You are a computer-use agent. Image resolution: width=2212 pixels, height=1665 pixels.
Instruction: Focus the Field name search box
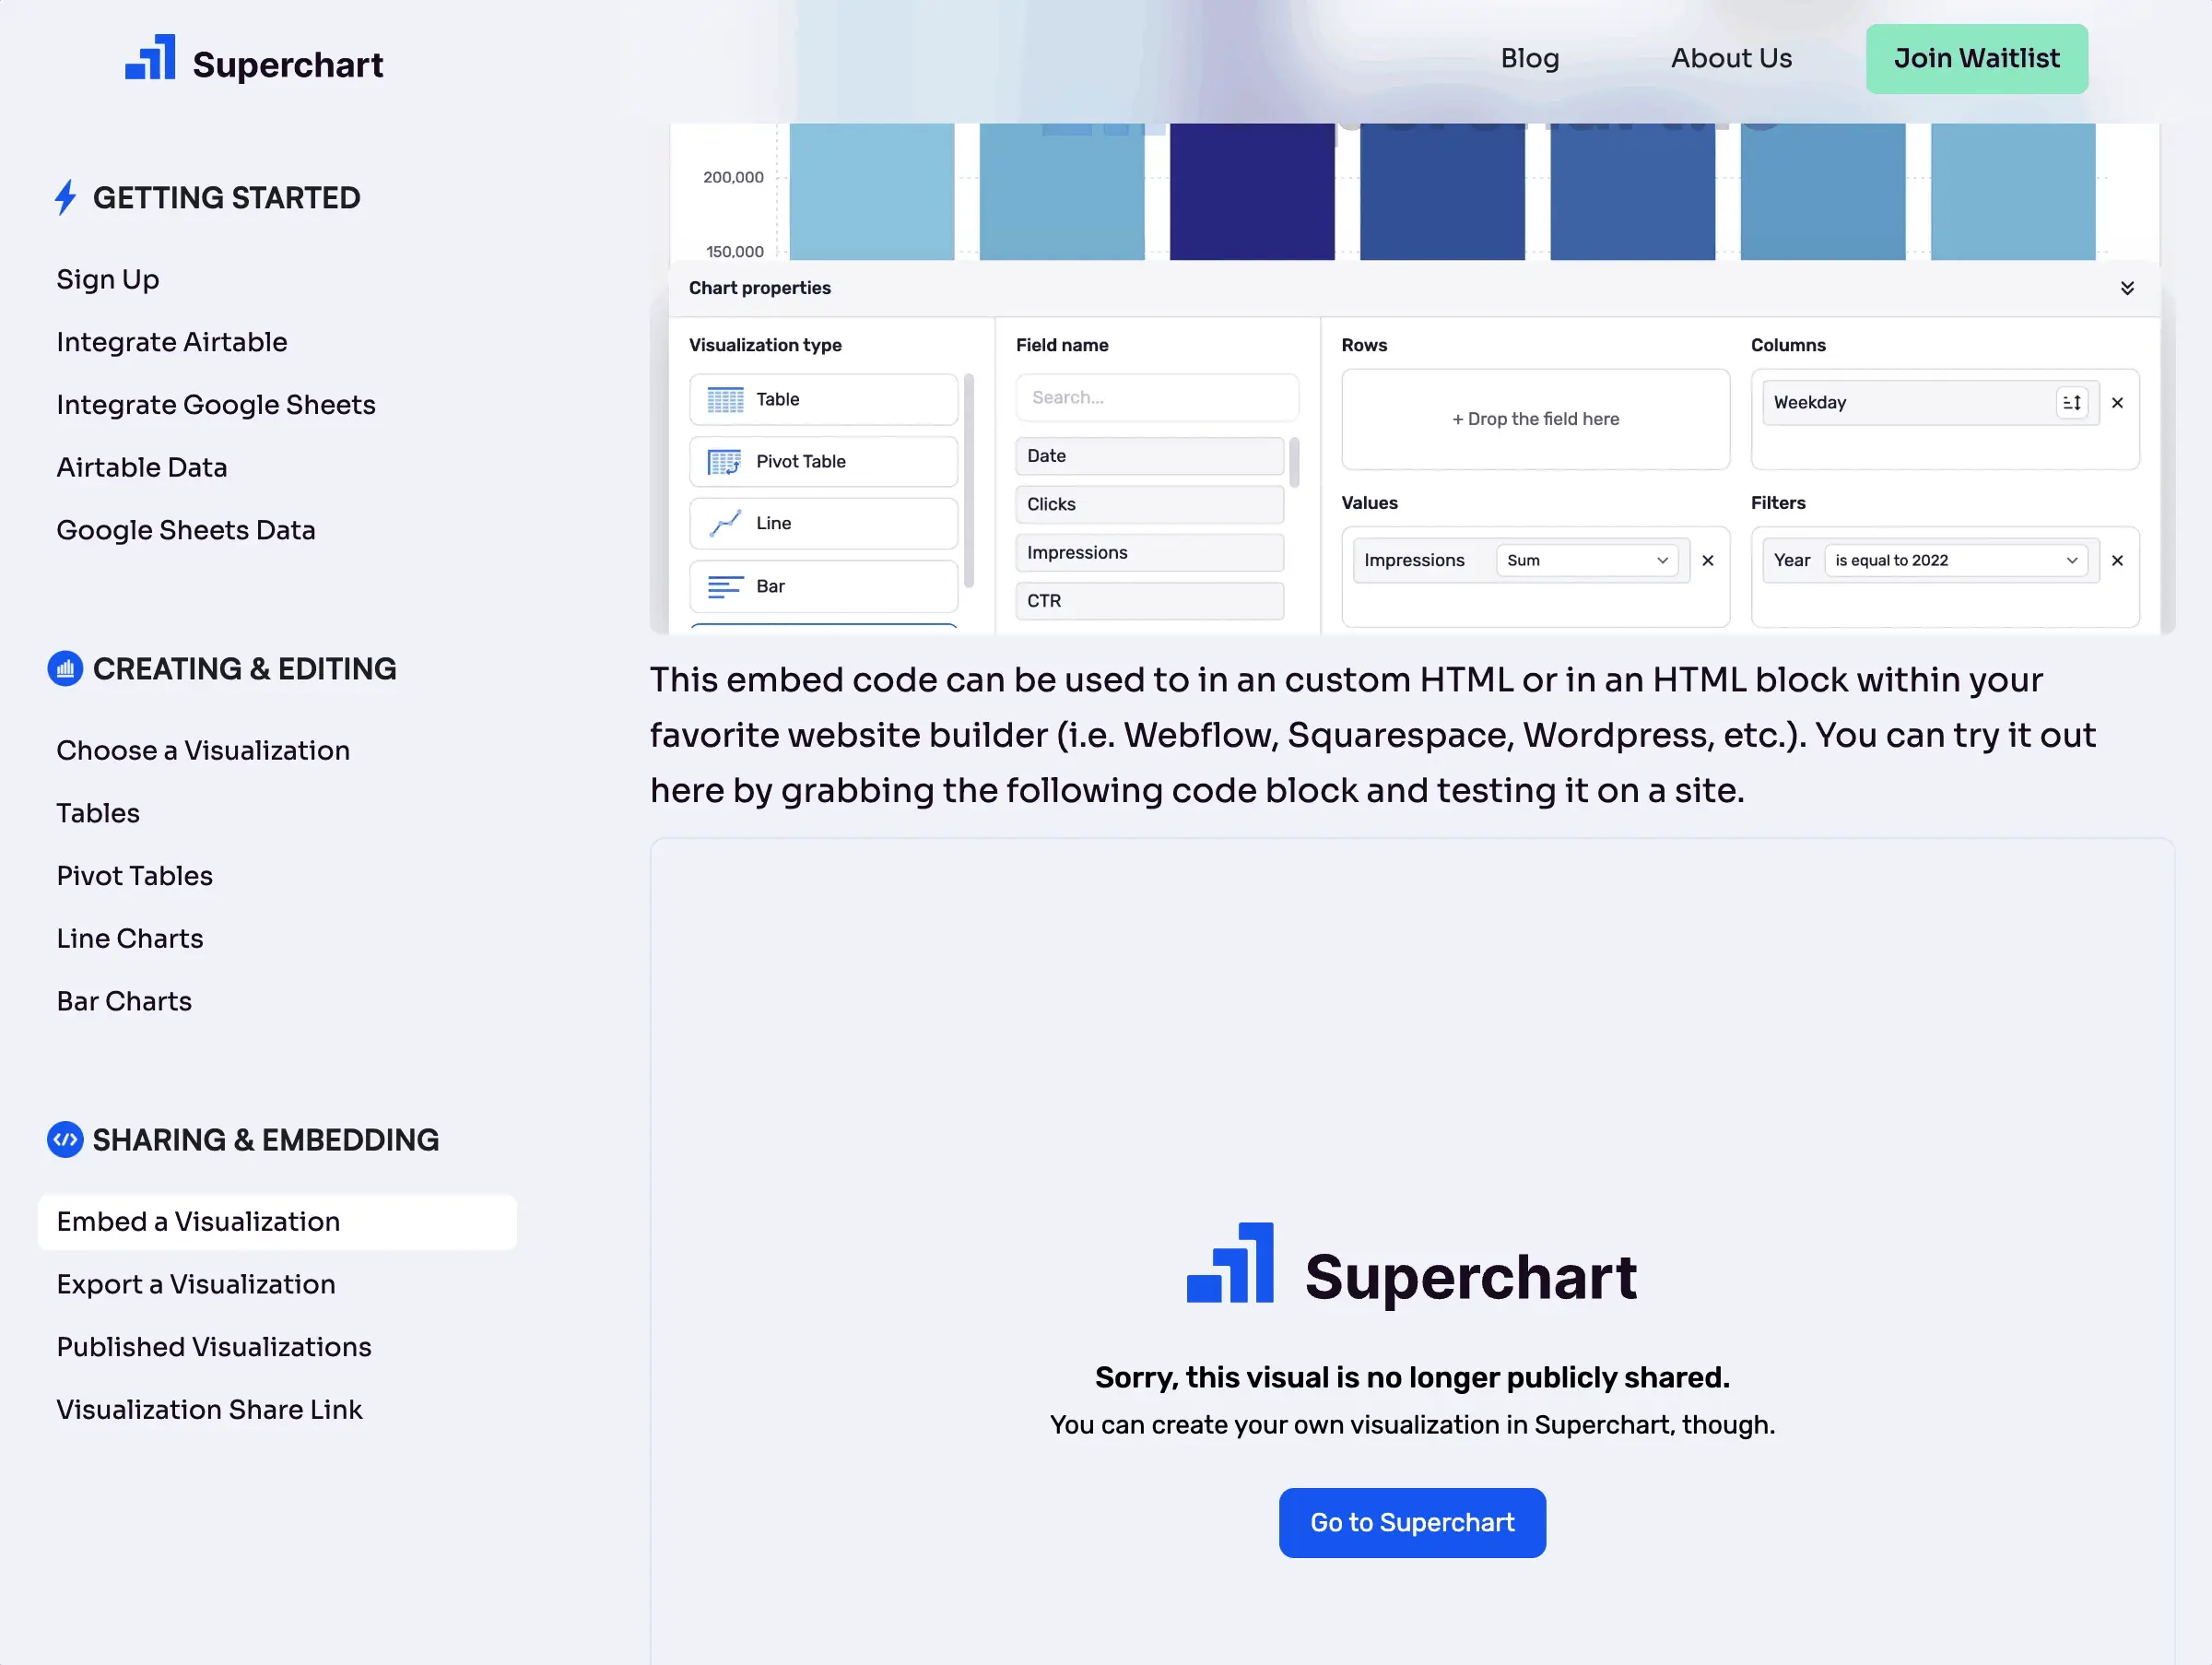(x=1157, y=398)
